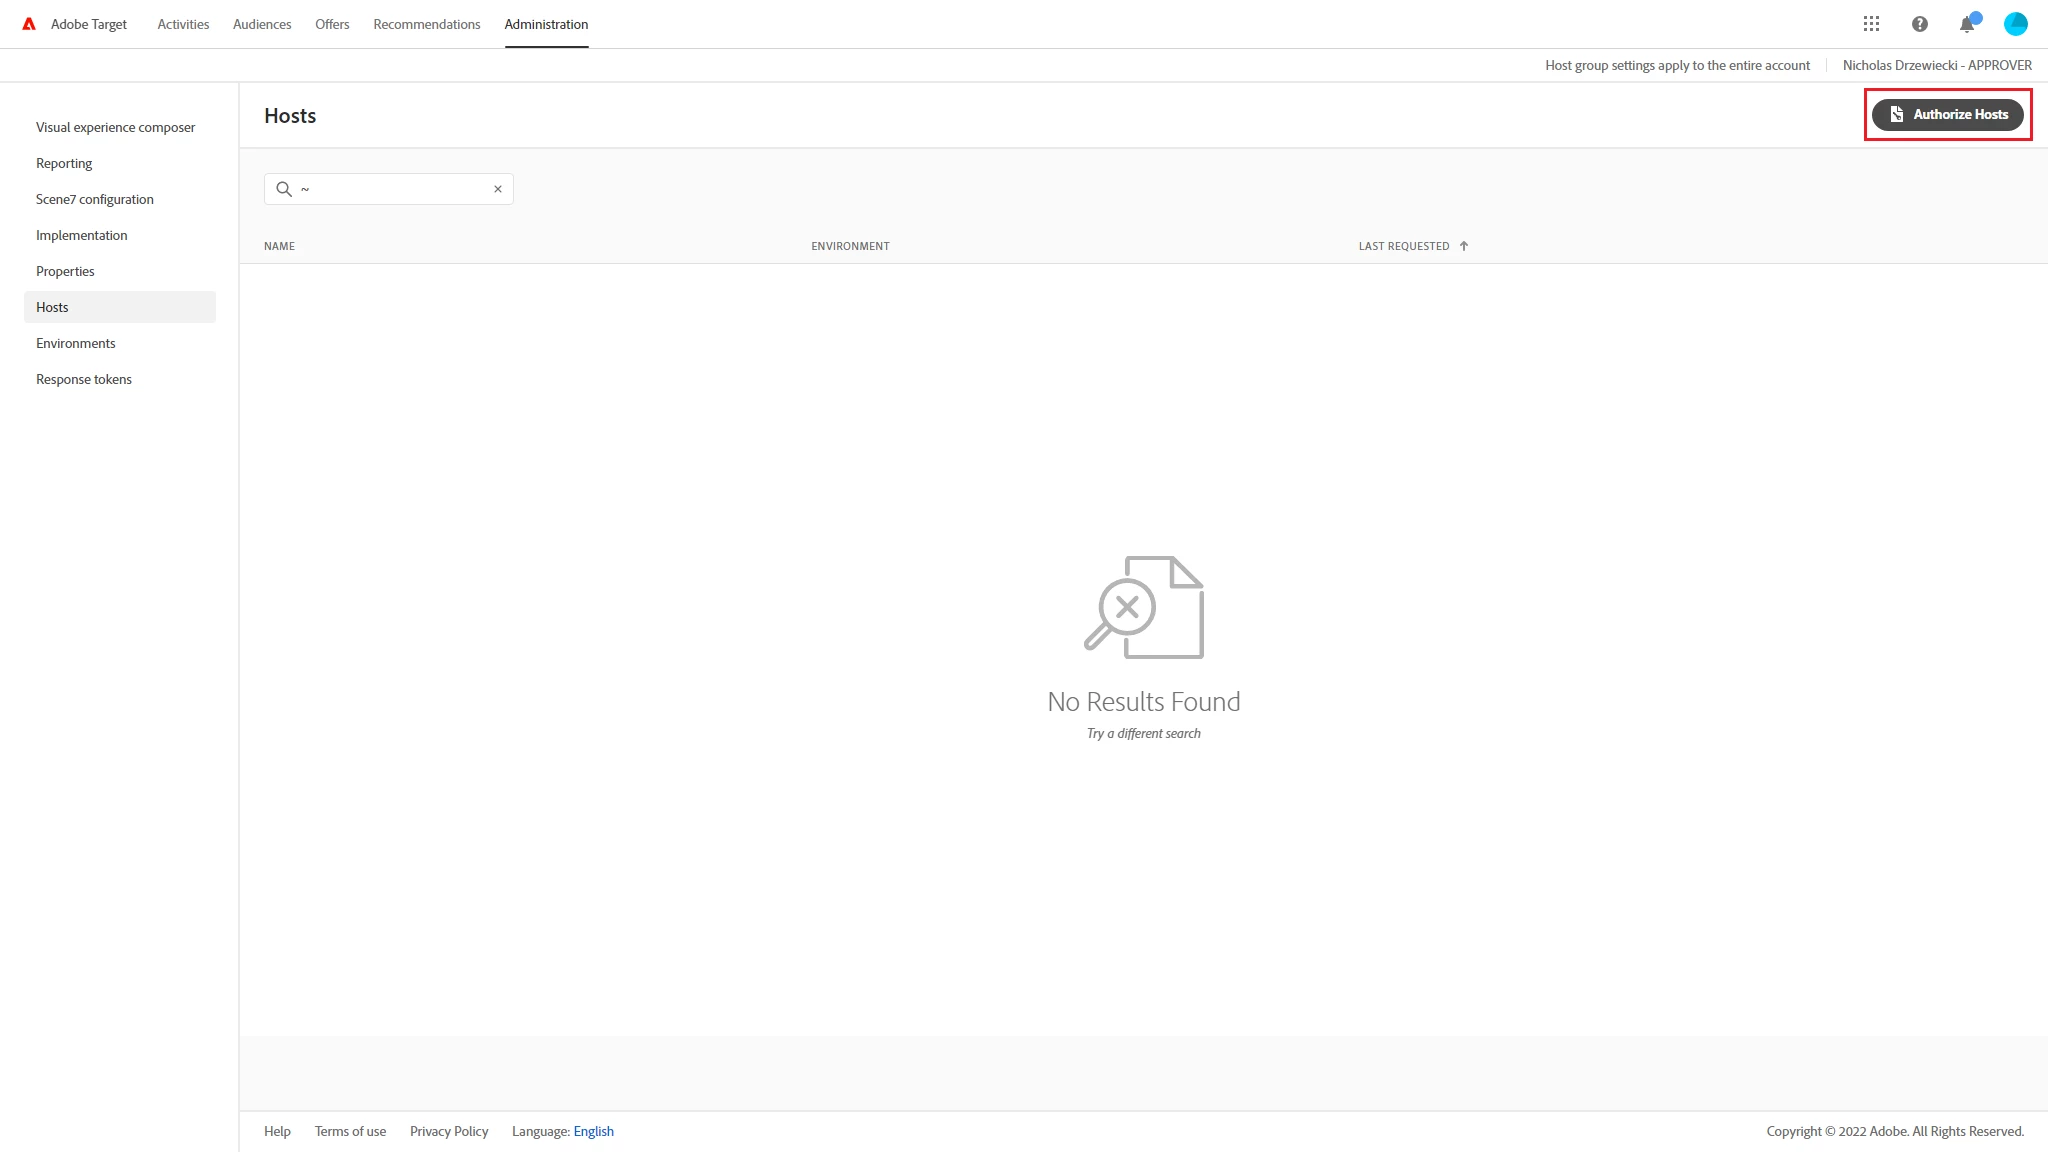The image size is (2048, 1152).
Task: Sort by Last Requested arrow
Action: coord(1463,246)
